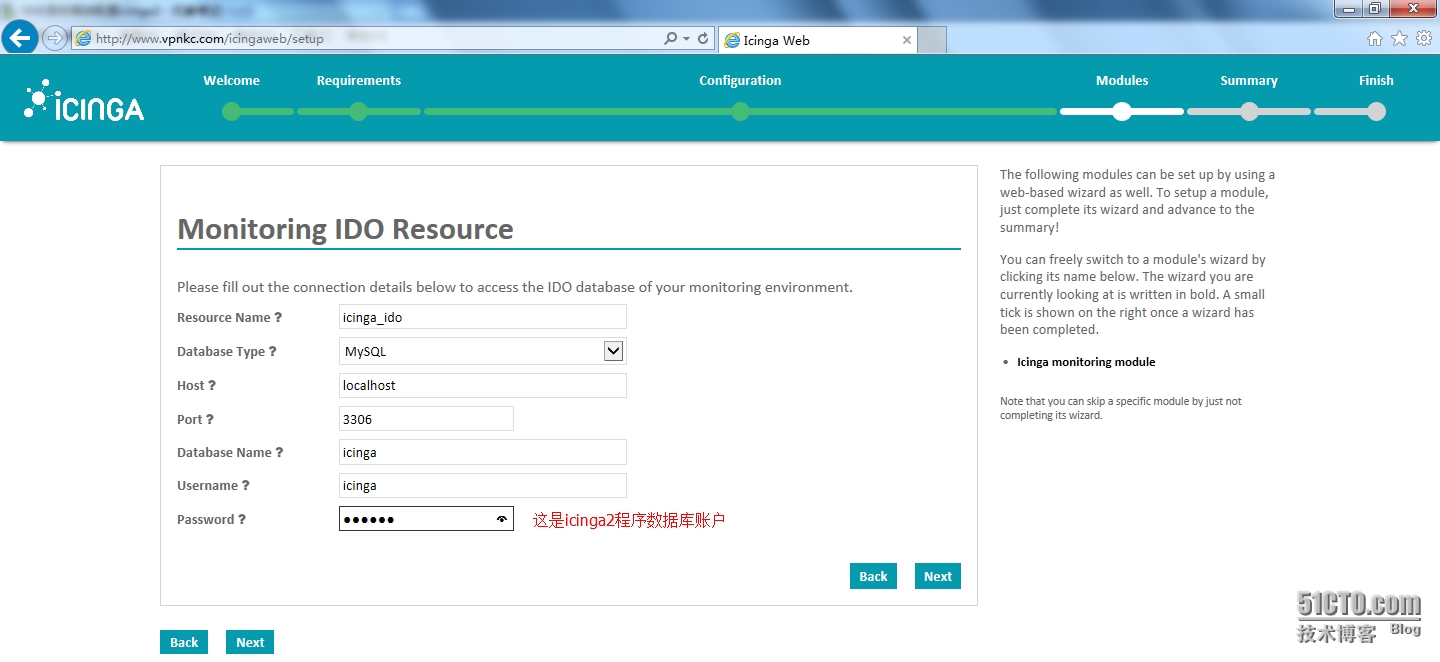The image size is (1440, 662).
Task: Click the Next button inside the form
Action: (x=938, y=576)
